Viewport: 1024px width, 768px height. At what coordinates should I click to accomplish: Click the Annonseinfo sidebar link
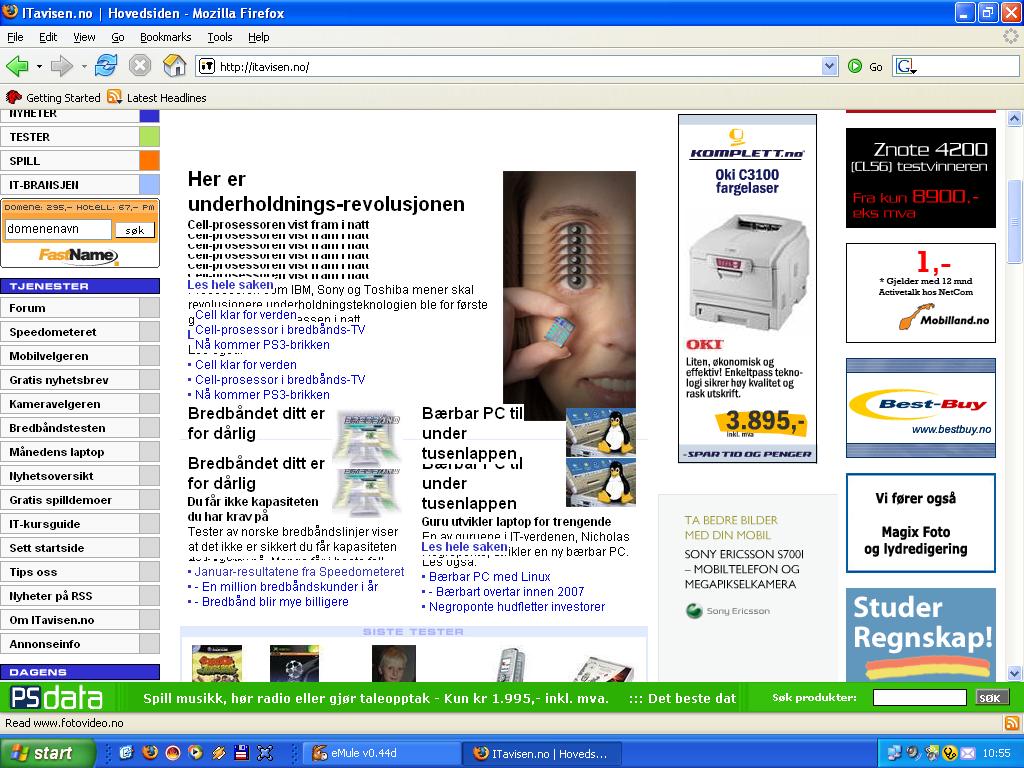(x=80, y=644)
